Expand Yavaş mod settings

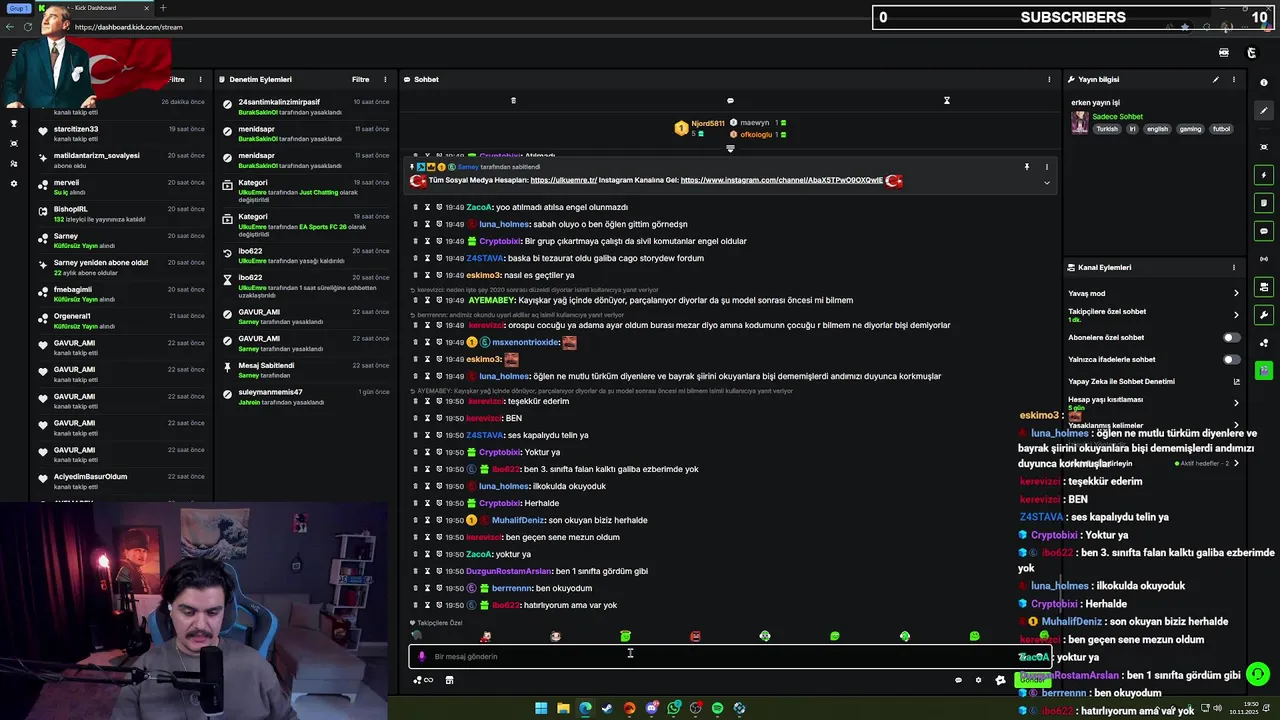pyautogui.click(x=1236, y=293)
